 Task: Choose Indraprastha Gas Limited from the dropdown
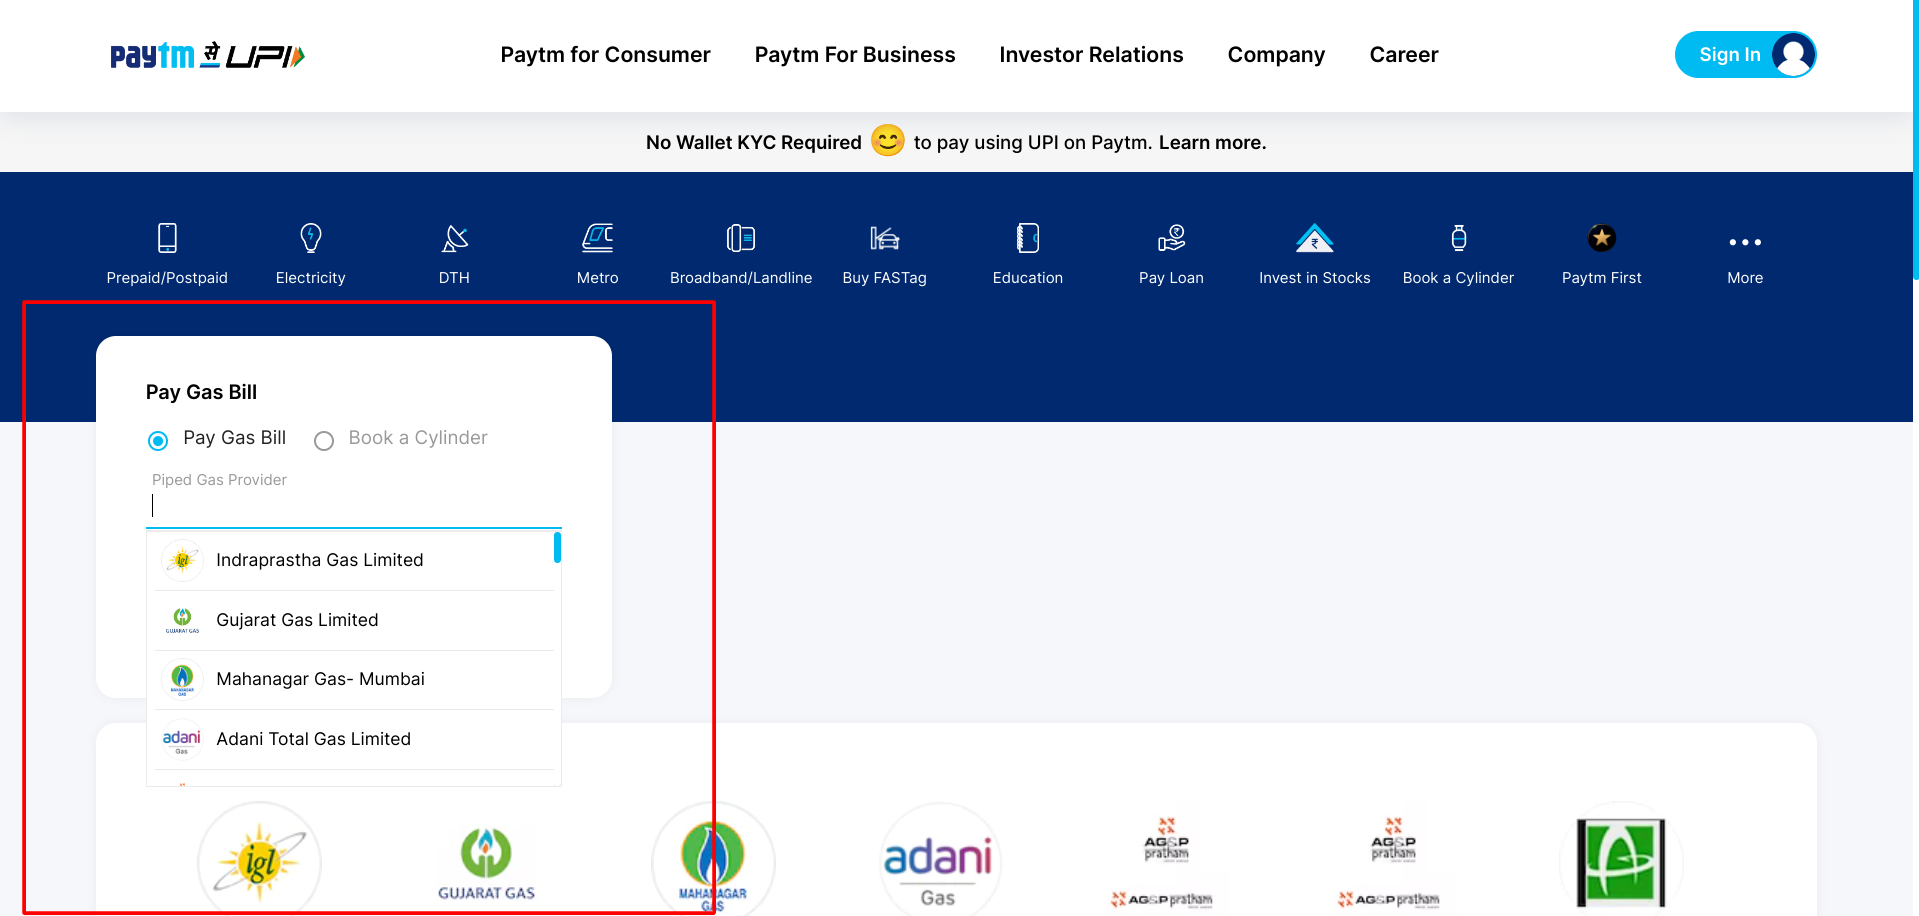tap(320, 560)
